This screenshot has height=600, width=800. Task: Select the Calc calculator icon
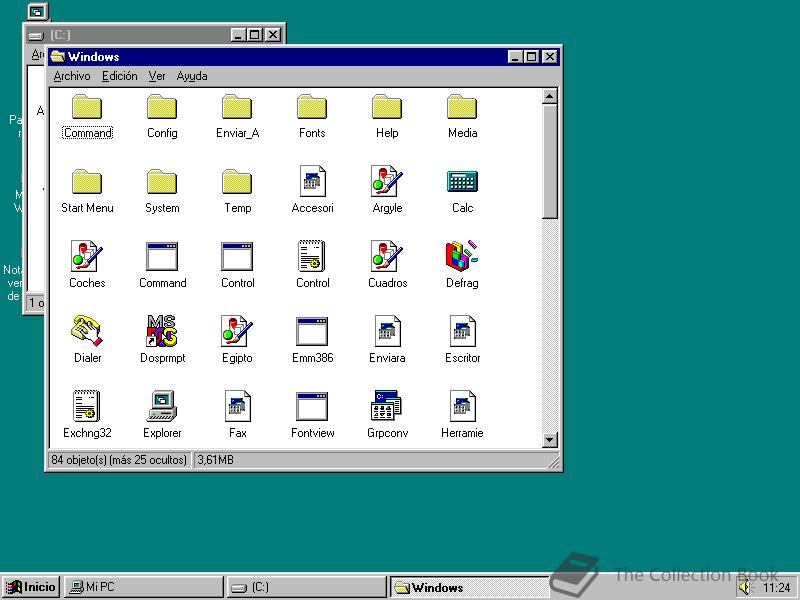(462, 181)
